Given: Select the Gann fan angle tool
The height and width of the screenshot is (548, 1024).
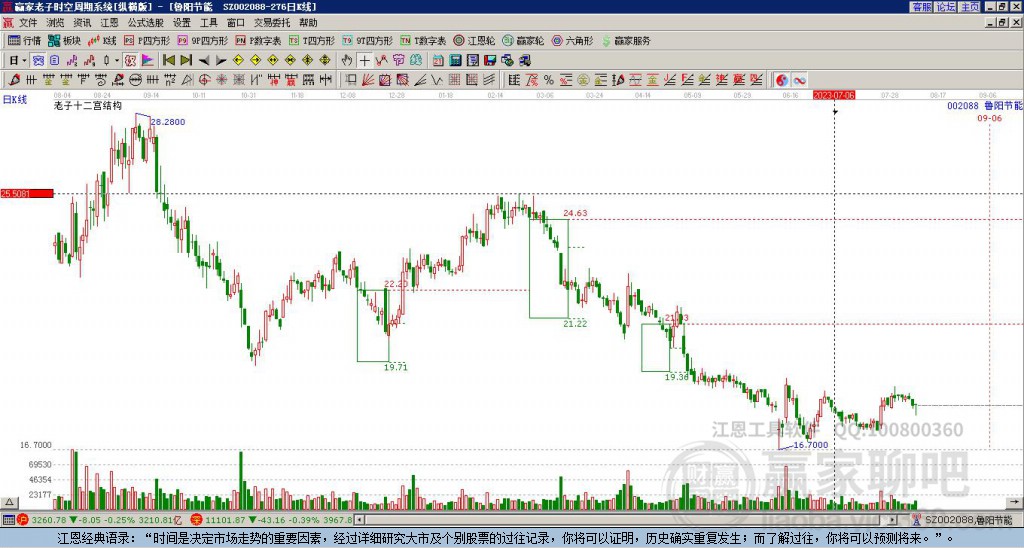Looking at the screenshot, I should click(x=368, y=80).
